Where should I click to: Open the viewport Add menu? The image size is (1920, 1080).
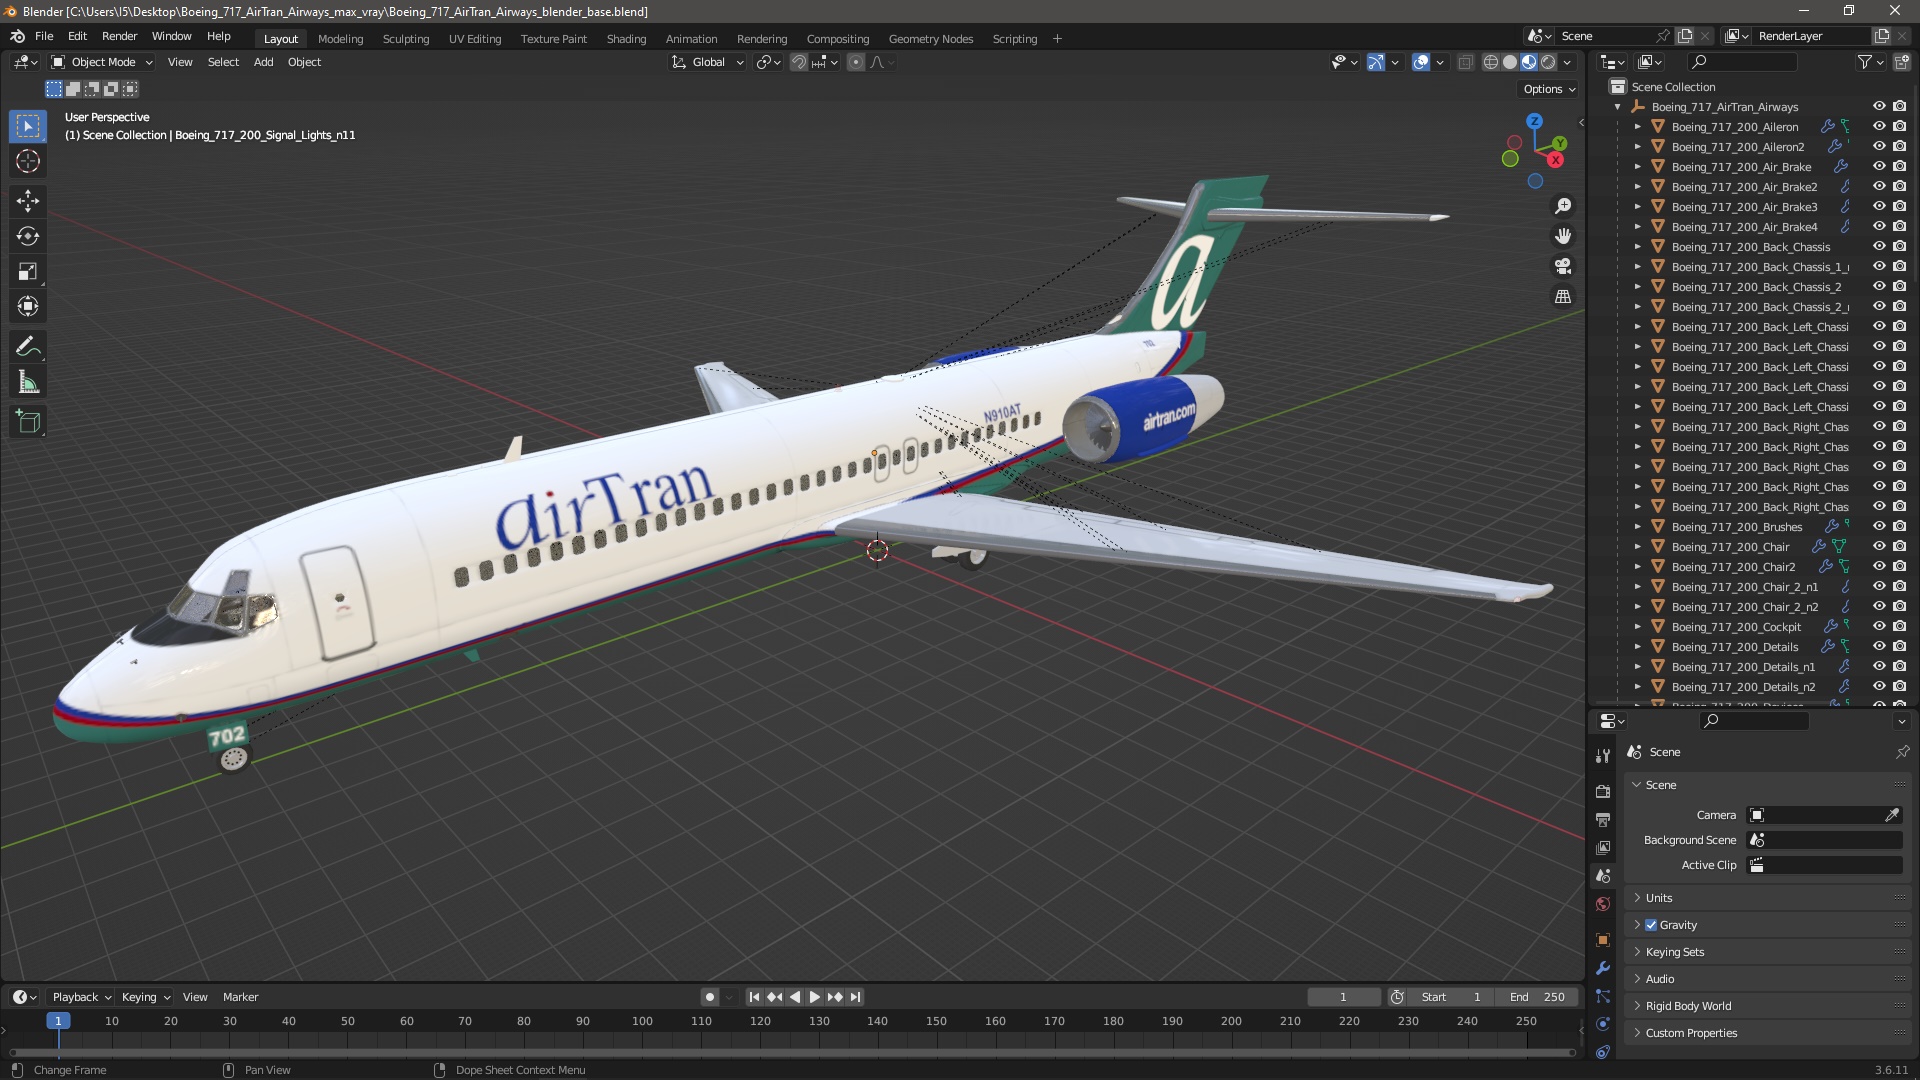pos(263,62)
